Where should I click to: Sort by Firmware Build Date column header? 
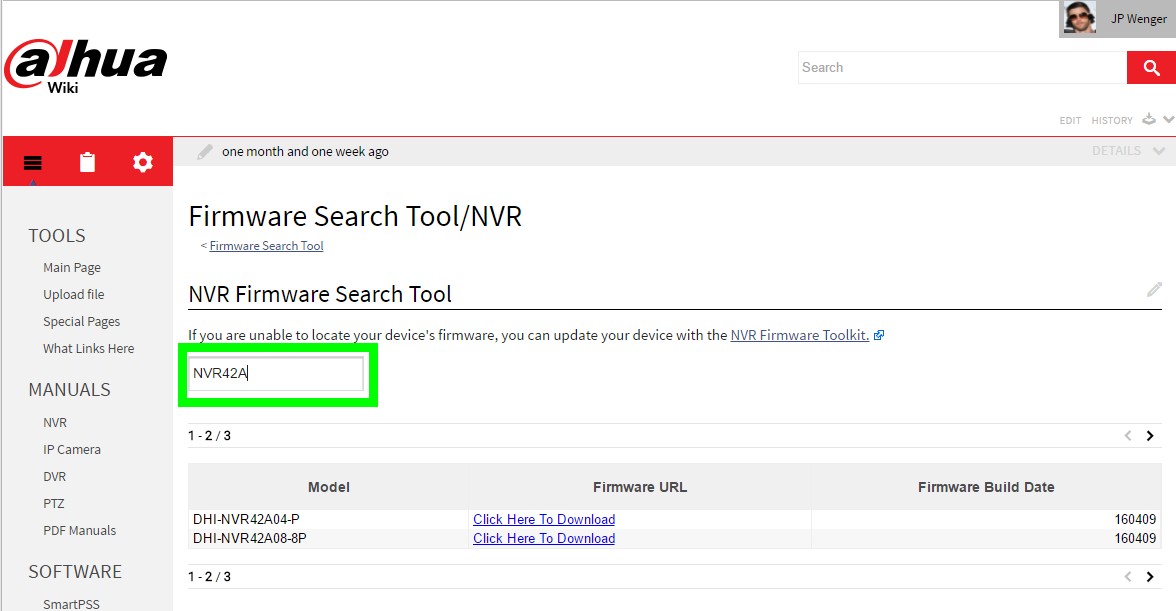[x=986, y=487]
